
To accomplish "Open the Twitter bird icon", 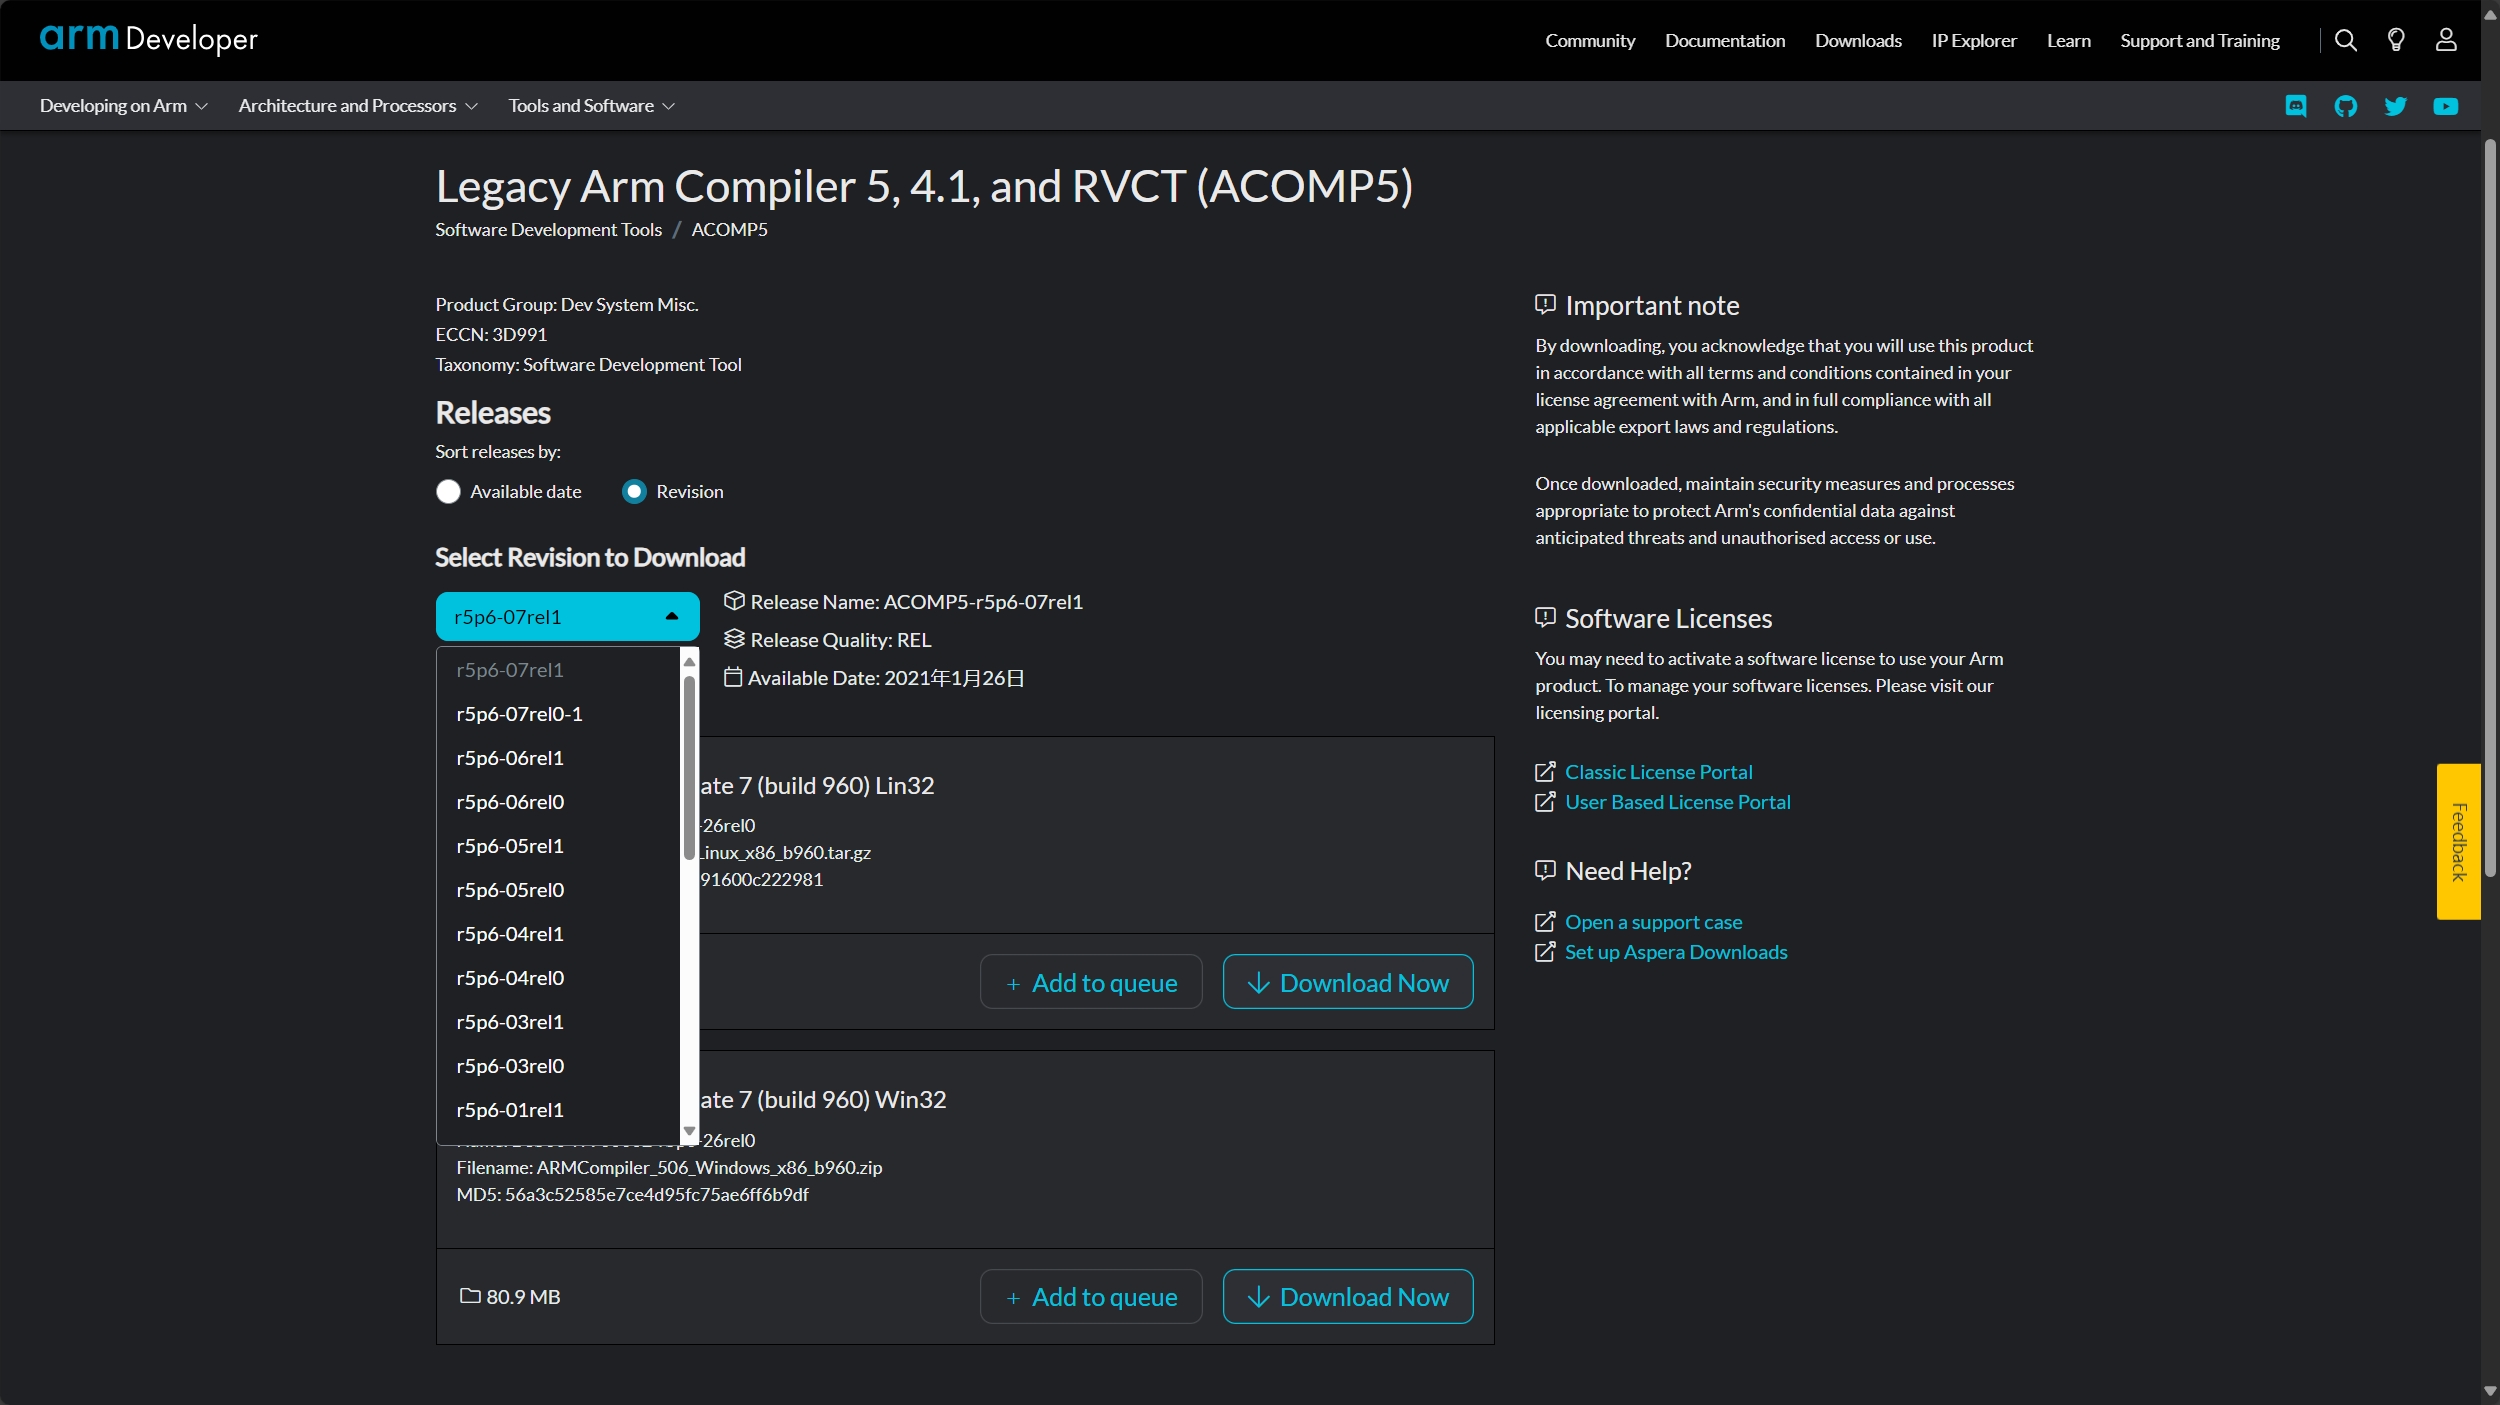I will pos(2395,106).
